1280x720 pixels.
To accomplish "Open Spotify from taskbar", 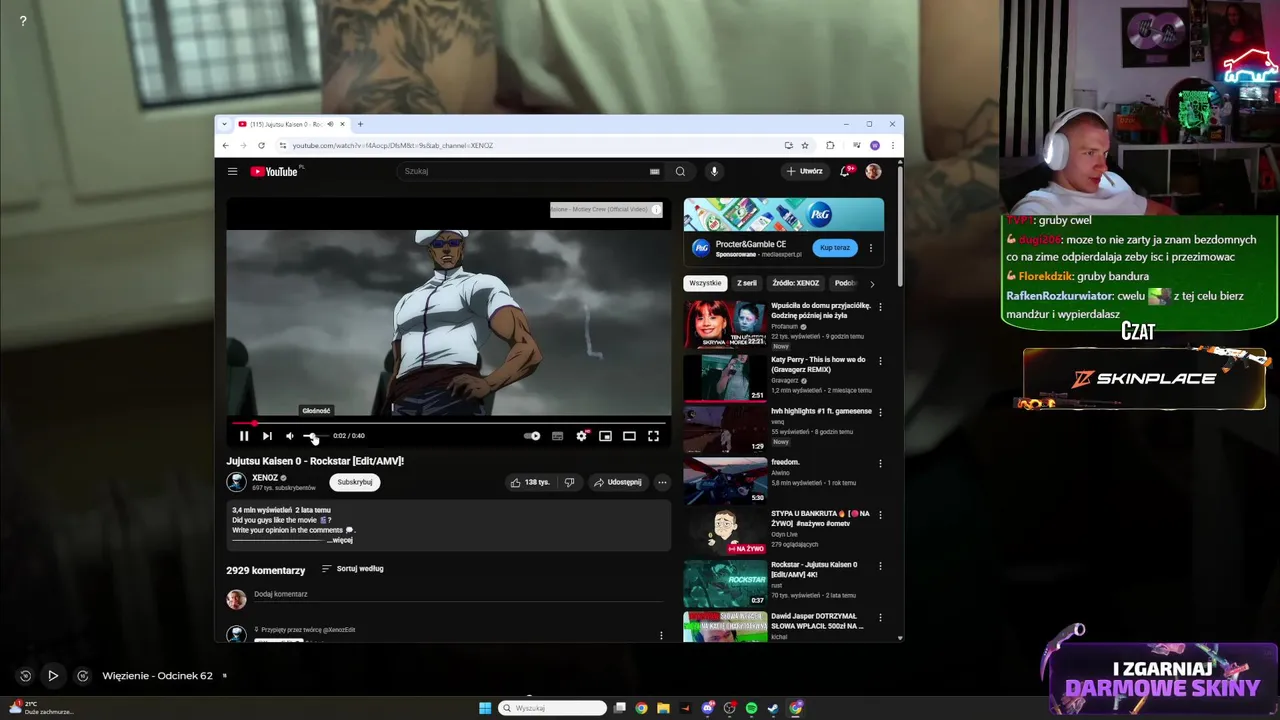I will coord(751,708).
